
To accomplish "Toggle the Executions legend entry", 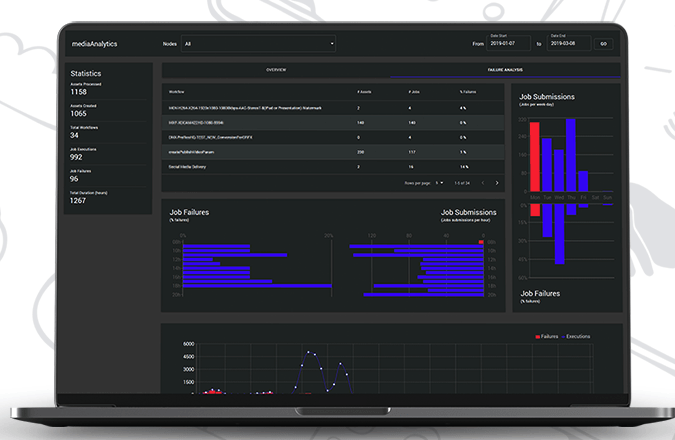I will pyautogui.click(x=576, y=336).
